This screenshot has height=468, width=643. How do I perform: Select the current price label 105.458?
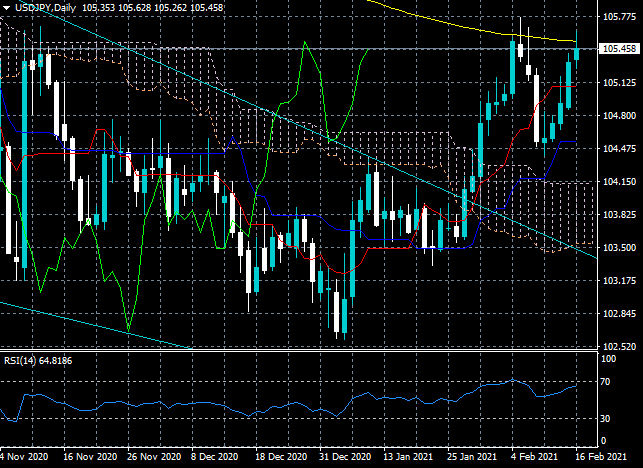pos(619,49)
